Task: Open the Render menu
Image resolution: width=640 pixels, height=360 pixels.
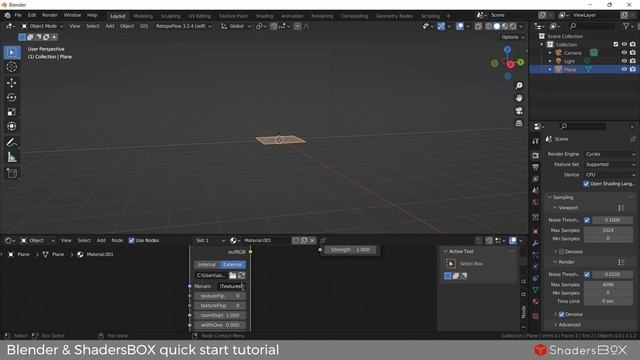Action: 50,15
